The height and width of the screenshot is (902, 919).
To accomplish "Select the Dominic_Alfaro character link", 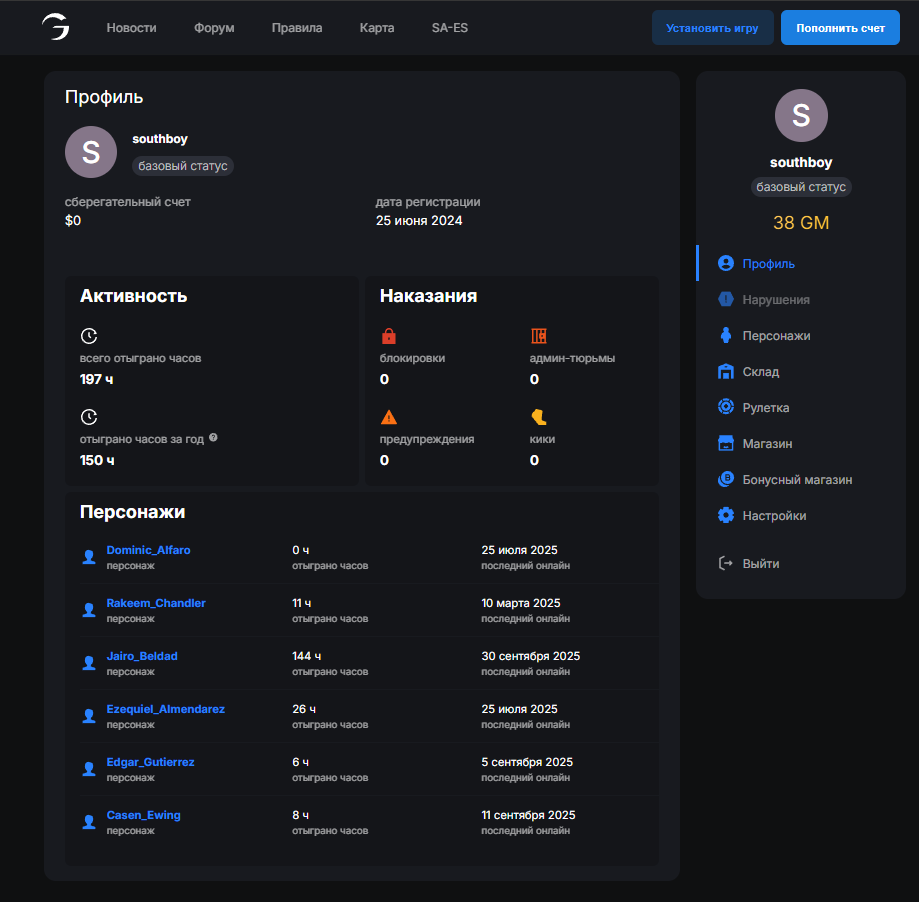I will click(148, 550).
